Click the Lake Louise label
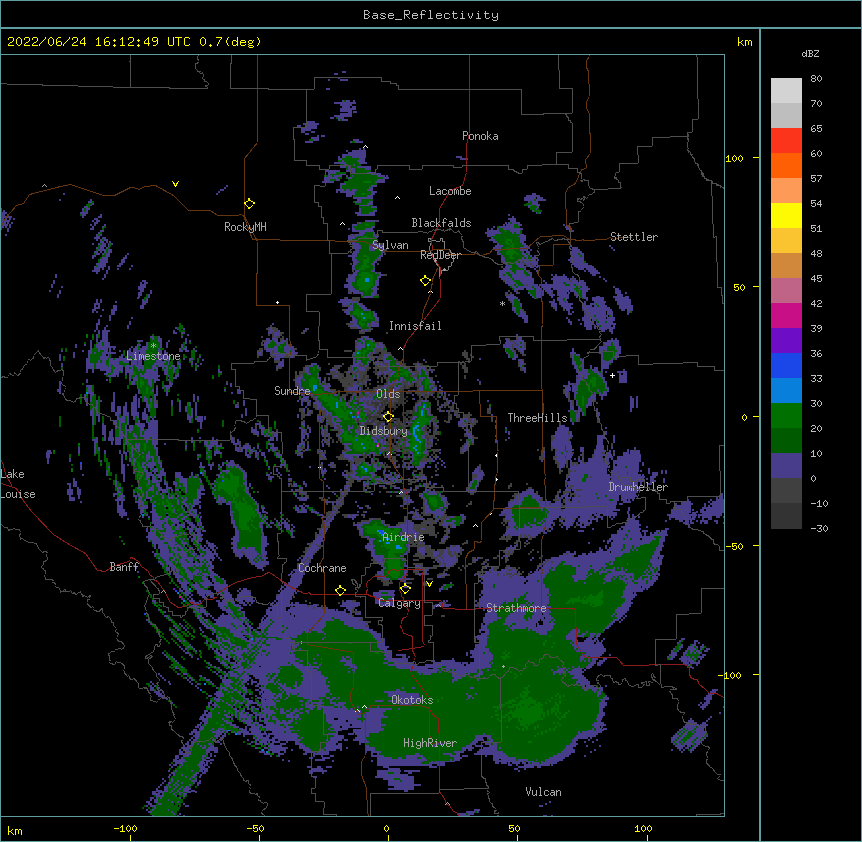The image size is (862, 842). (x=18, y=484)
